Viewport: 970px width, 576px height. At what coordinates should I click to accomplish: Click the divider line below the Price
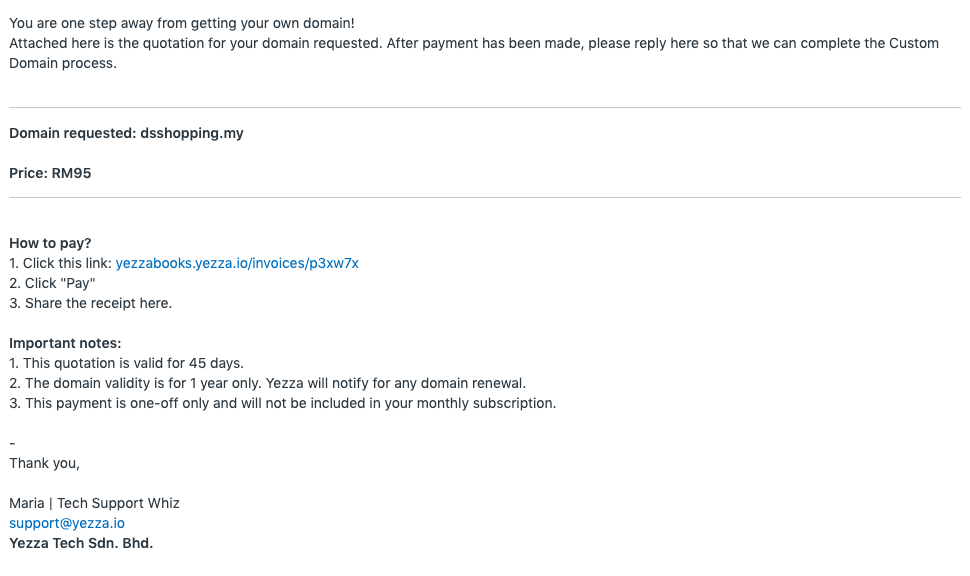(485, 198)
